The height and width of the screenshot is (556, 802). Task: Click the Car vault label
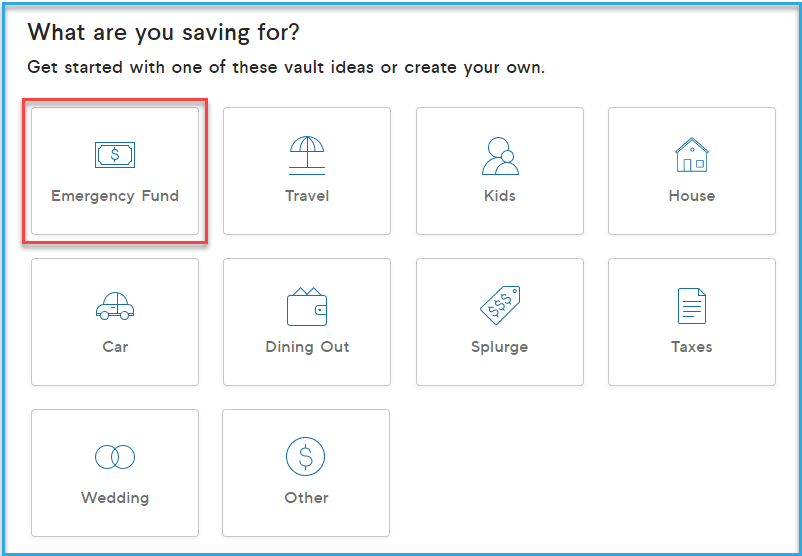[115, 347]
